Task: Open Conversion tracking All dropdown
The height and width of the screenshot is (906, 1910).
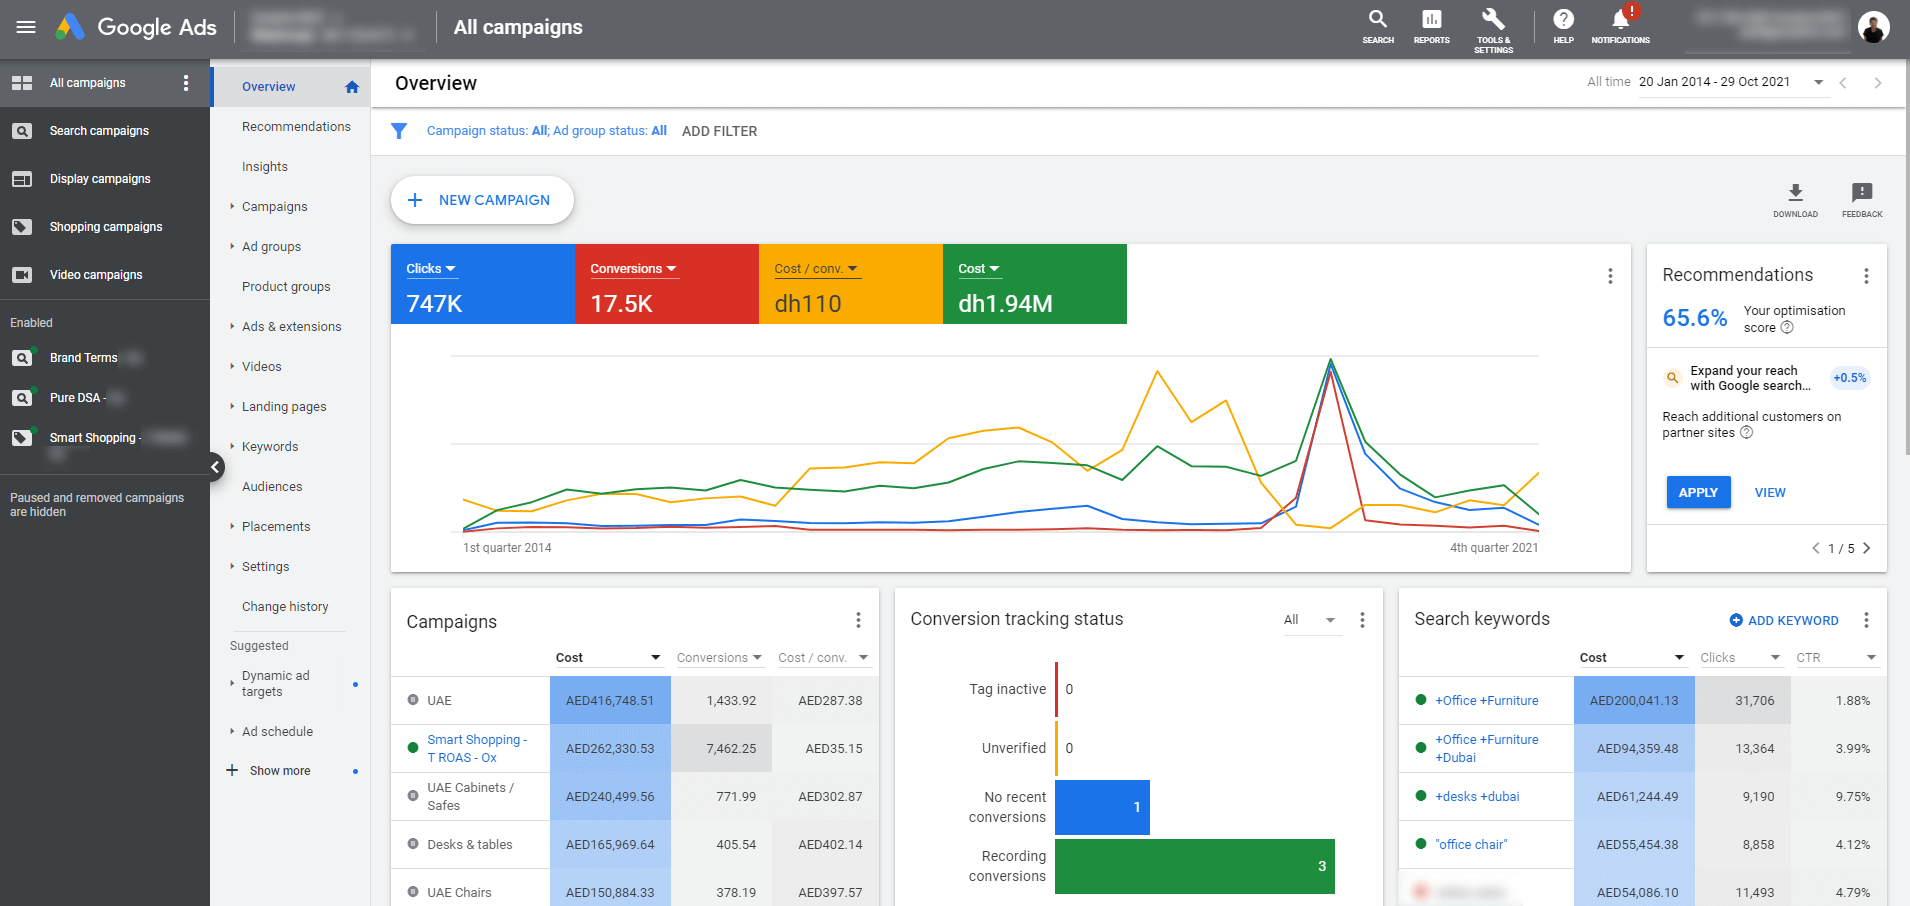Action: [1310, 620]
